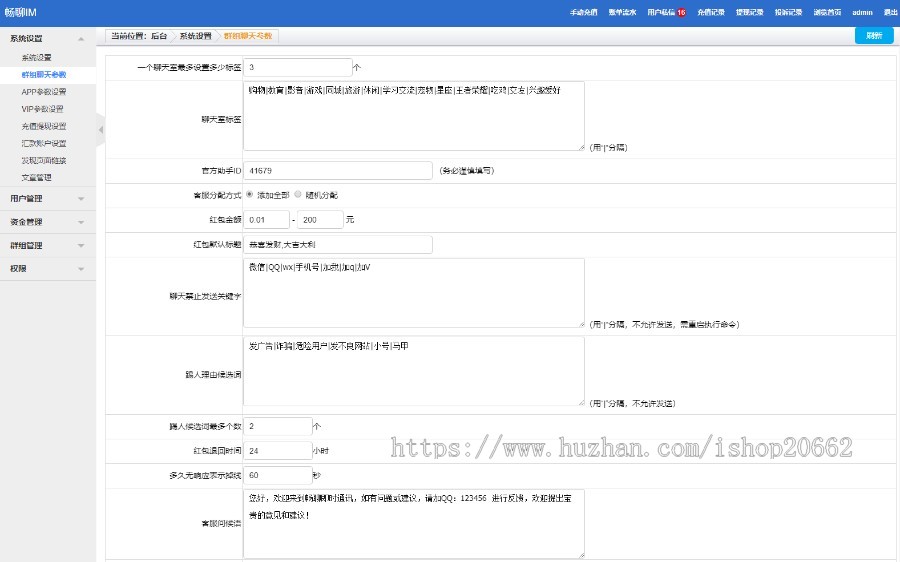Screen dimensions: 900x562
Task: Click 退出 to log out
Action: (890, 13)
